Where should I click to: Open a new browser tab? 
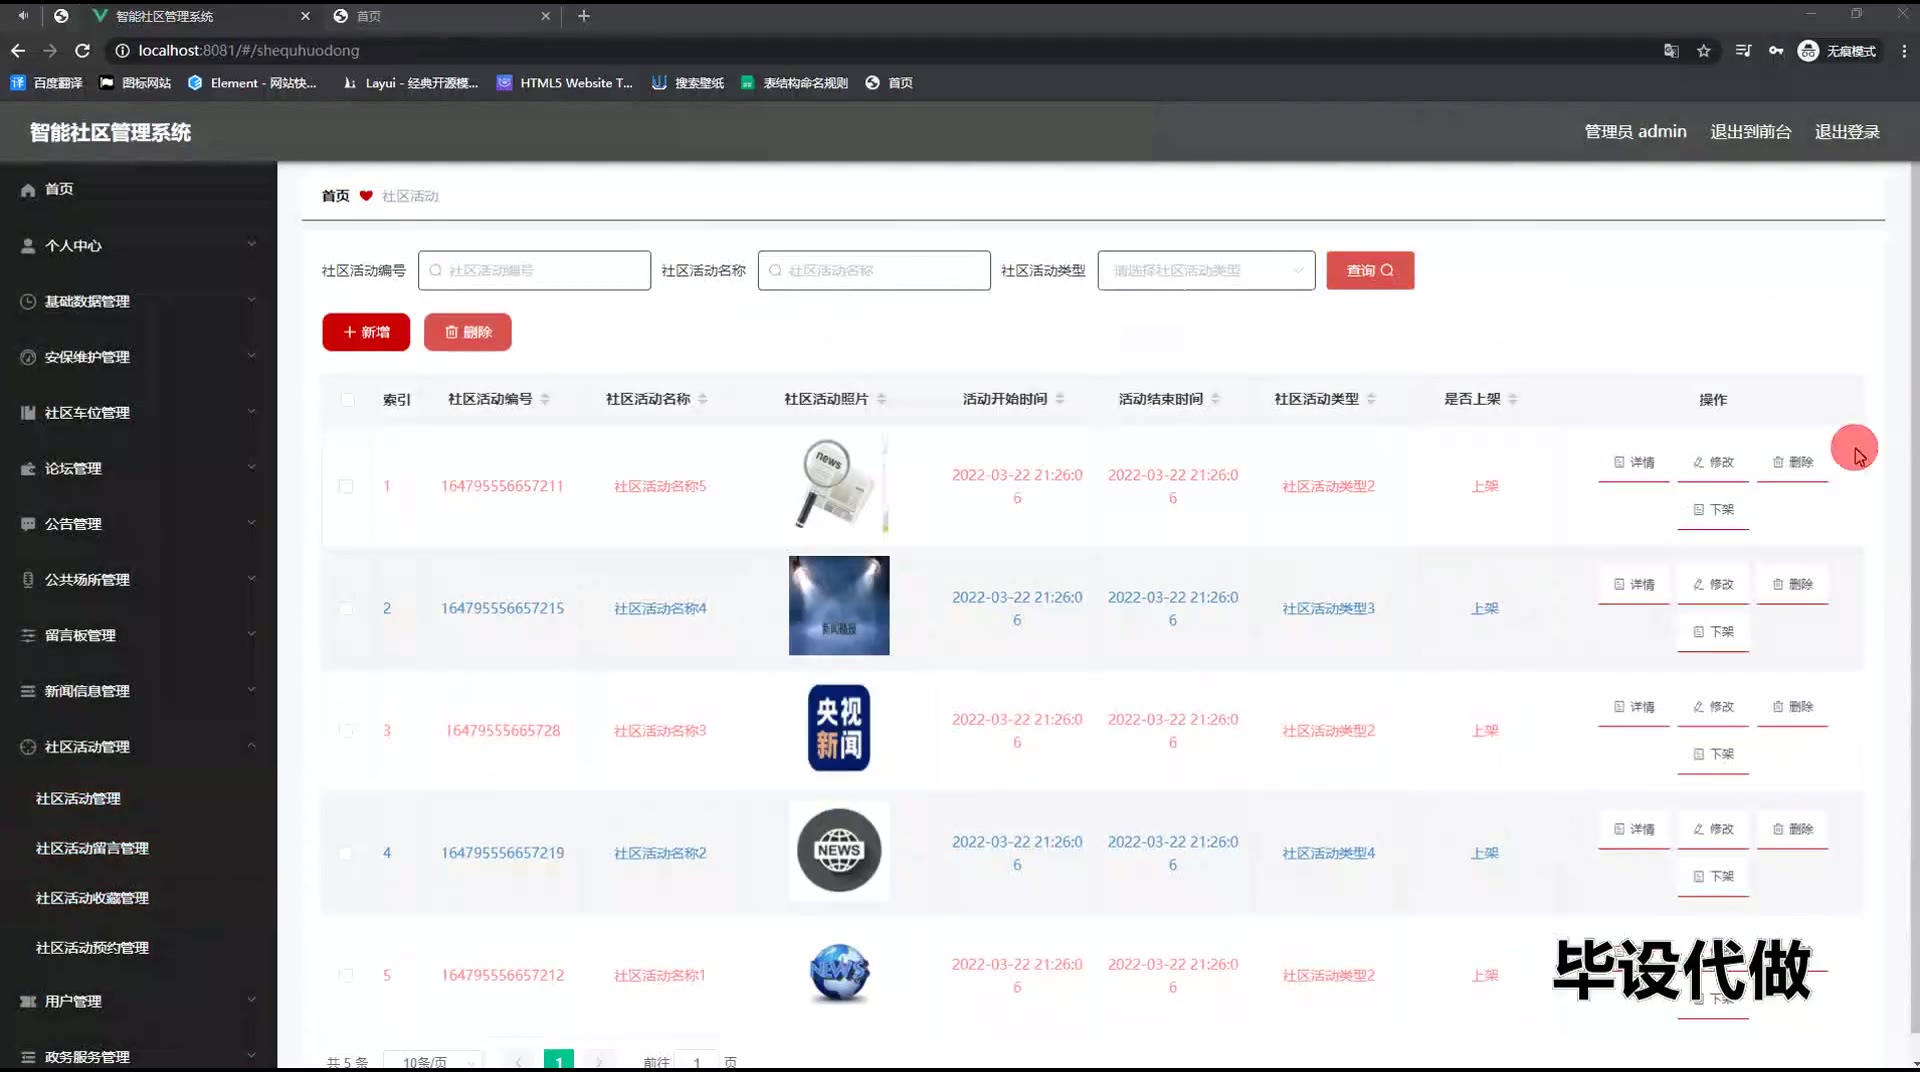pos(584,16)
